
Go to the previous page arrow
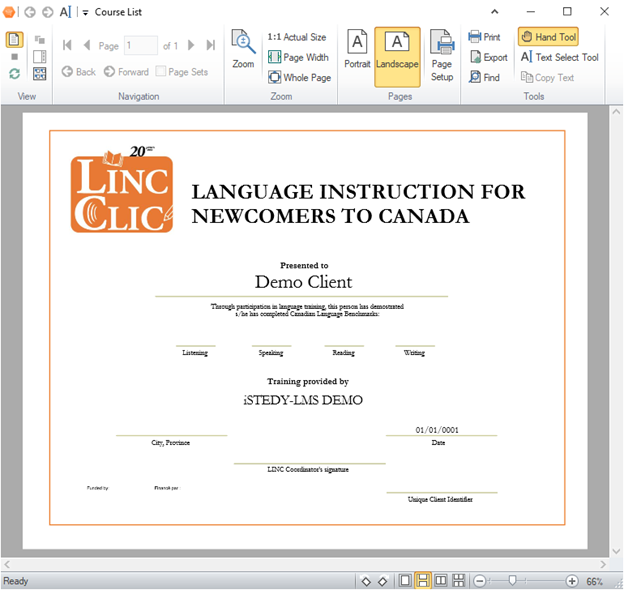(x=87, y=45)
